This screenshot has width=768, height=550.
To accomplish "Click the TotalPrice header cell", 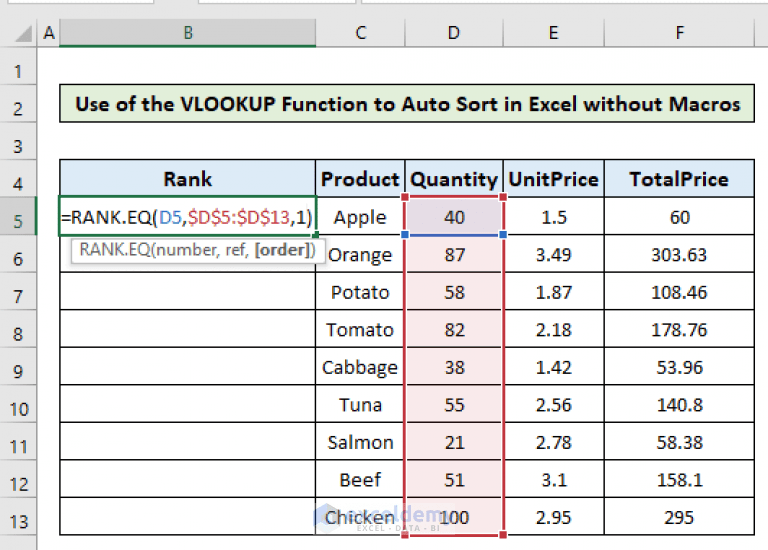I will [x=679, y=179].
